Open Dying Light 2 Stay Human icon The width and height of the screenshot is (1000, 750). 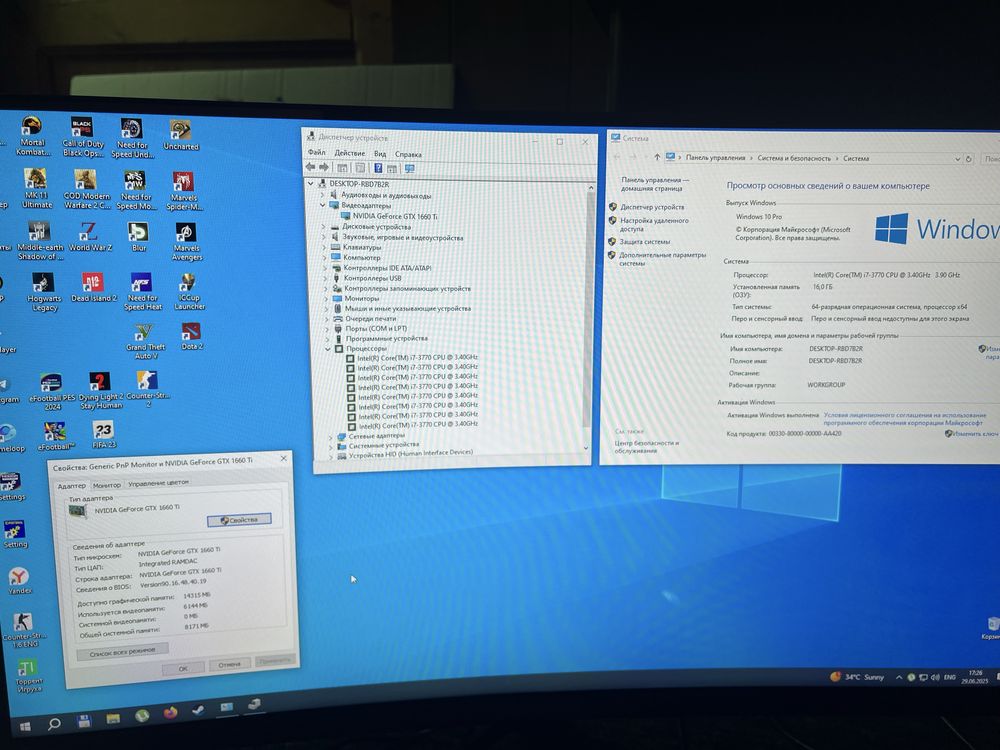101,391
